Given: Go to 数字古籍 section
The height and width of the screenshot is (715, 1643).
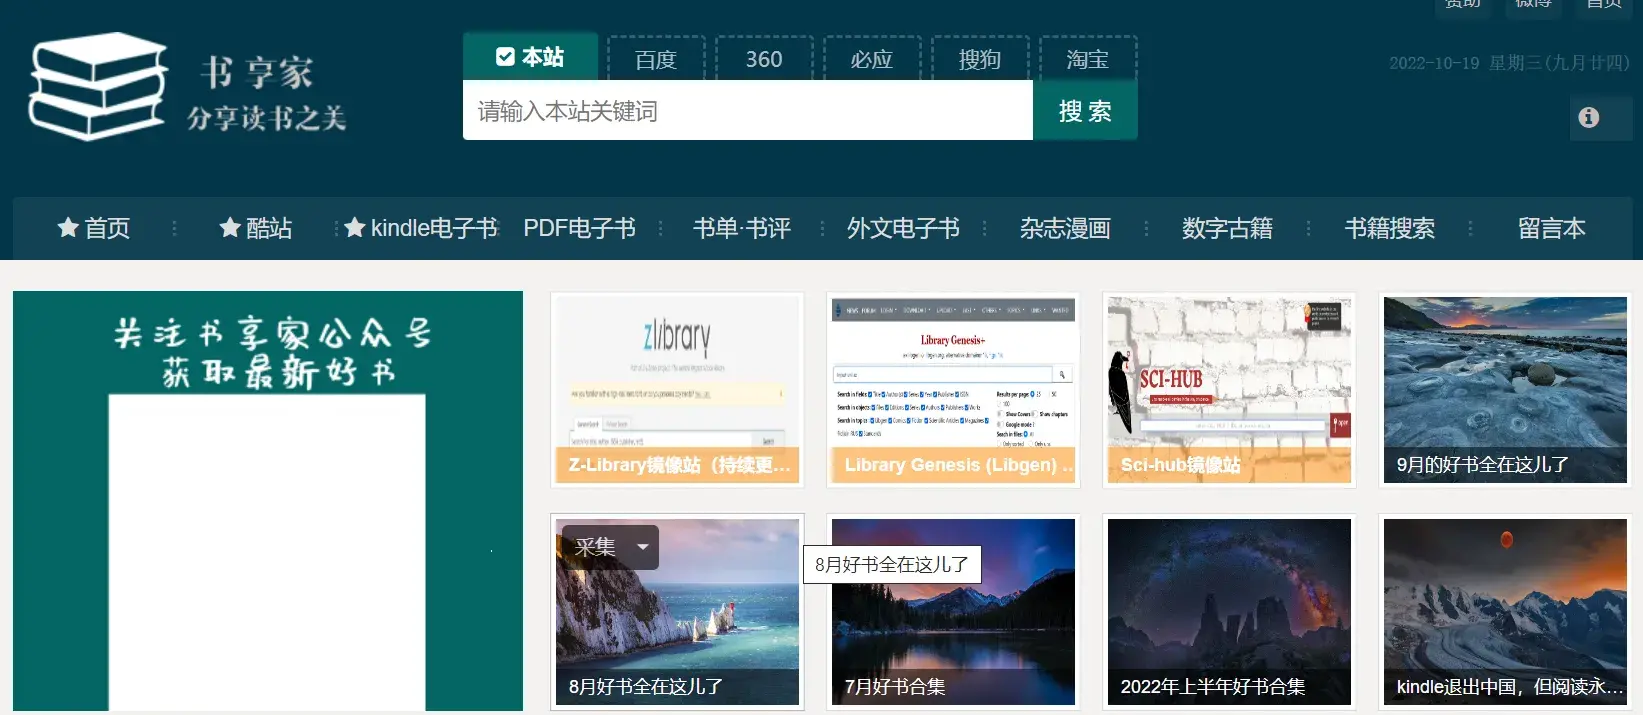Looking at the screenshot, I should (1227, 228).
